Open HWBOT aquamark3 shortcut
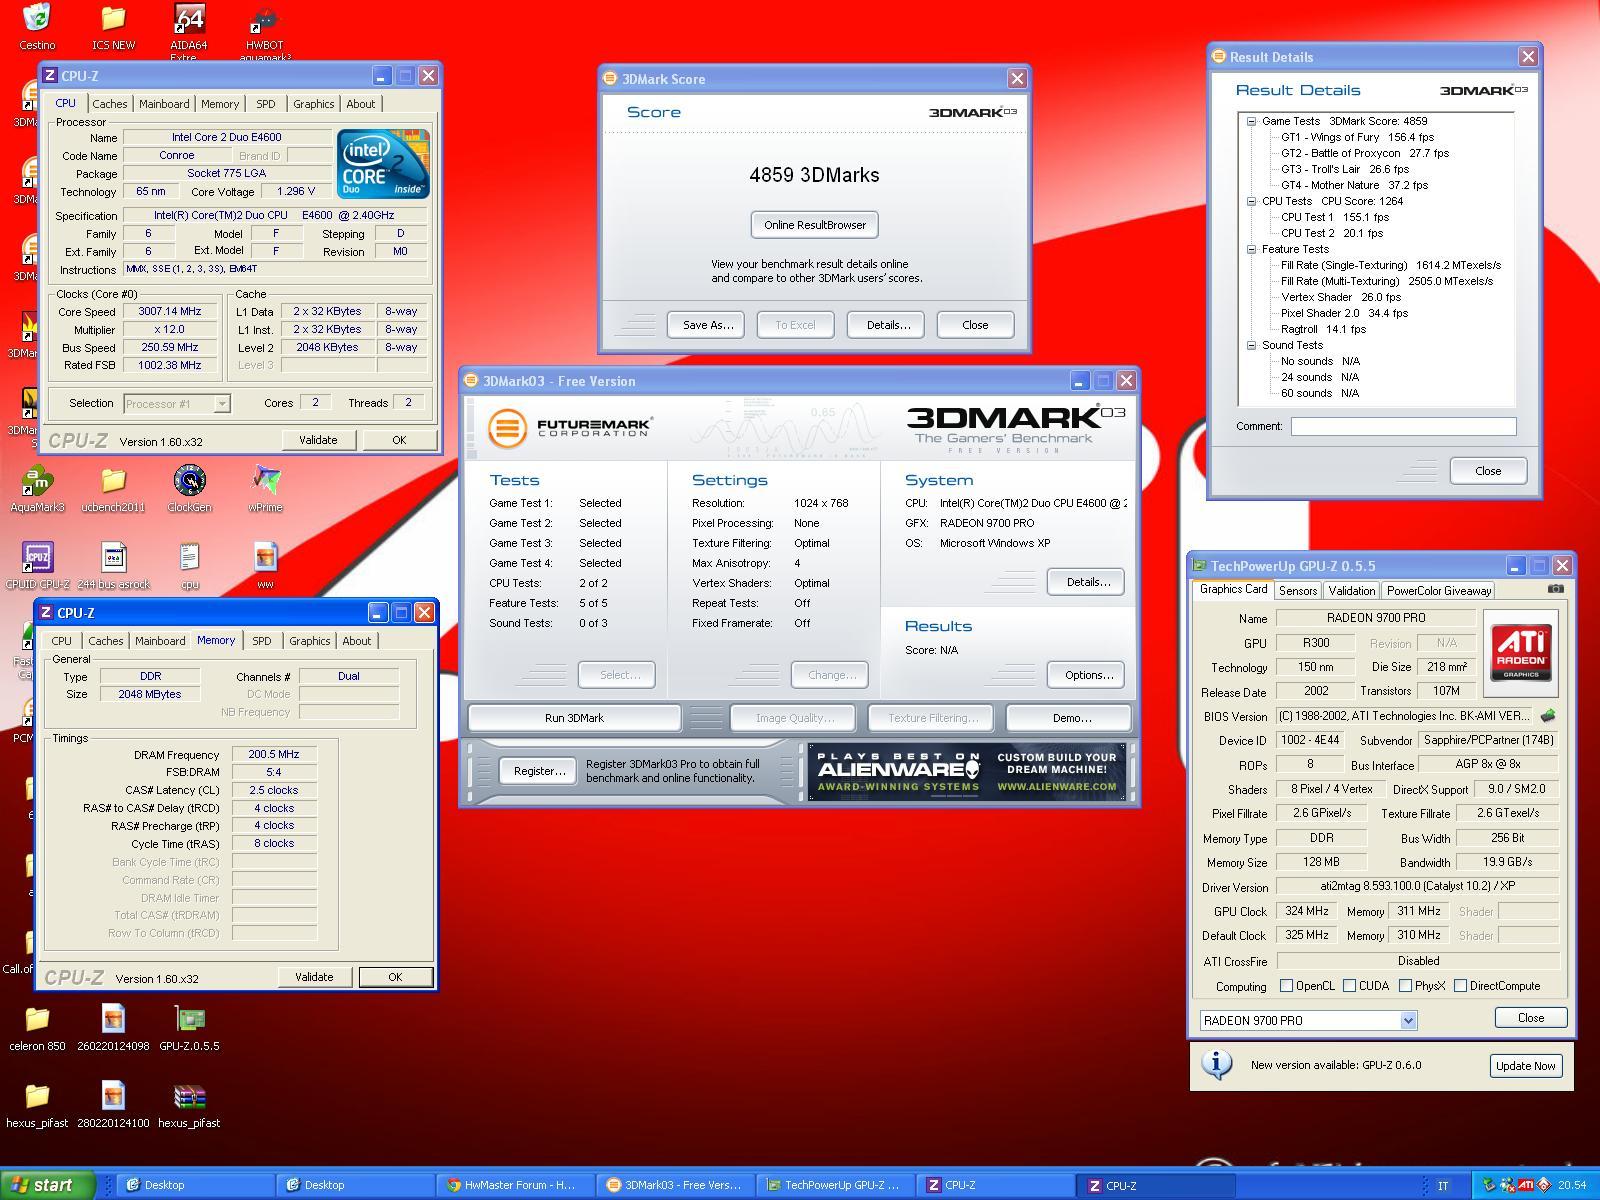1600x1200 pixels. [x=265, y=30]
